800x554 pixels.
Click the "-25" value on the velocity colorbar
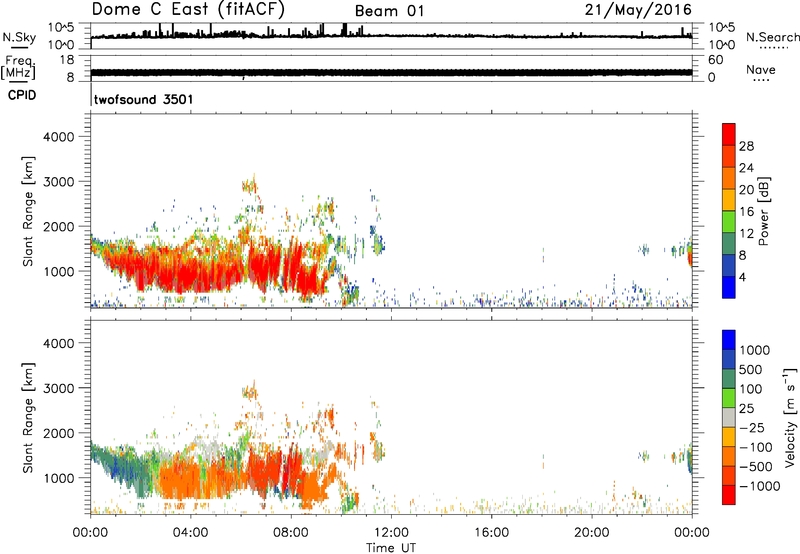coord(752,428)
